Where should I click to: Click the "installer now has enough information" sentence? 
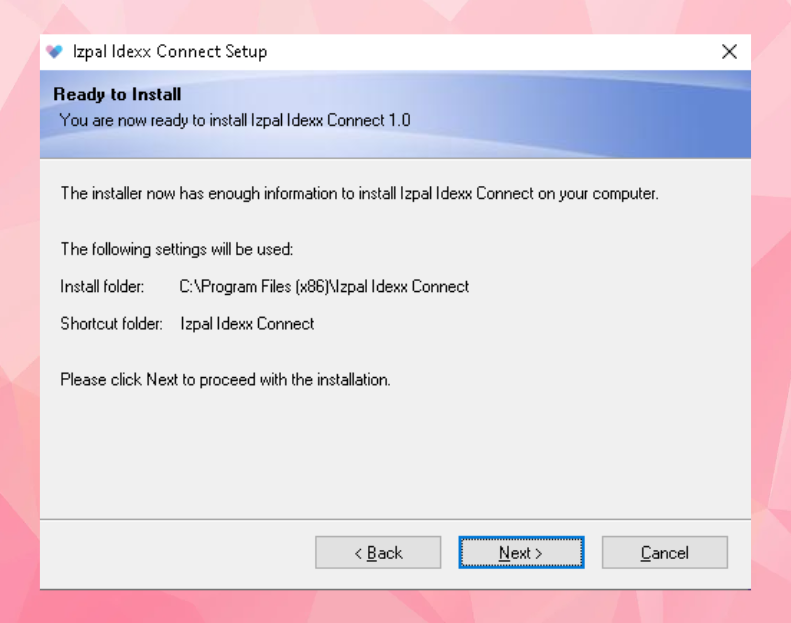tap(359, 194)
